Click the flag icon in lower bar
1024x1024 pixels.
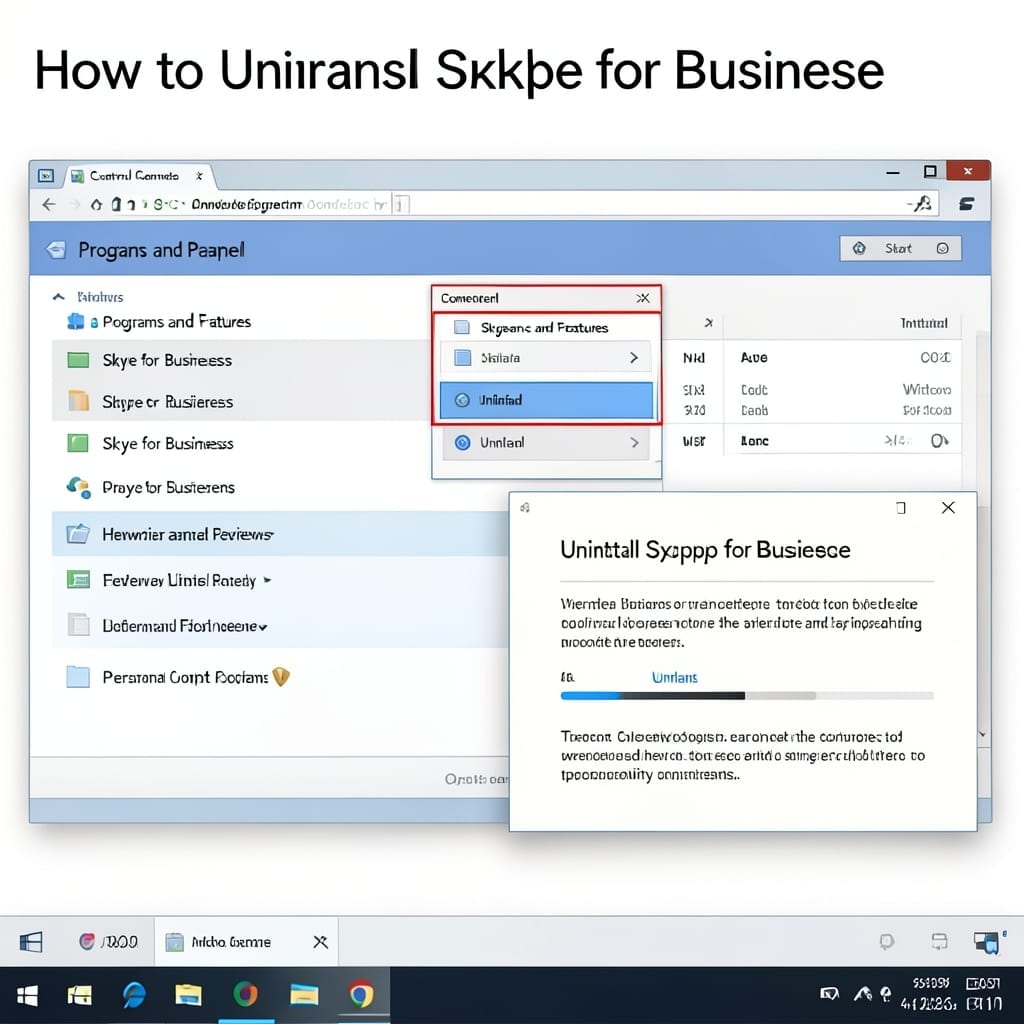tap(31, 942)
